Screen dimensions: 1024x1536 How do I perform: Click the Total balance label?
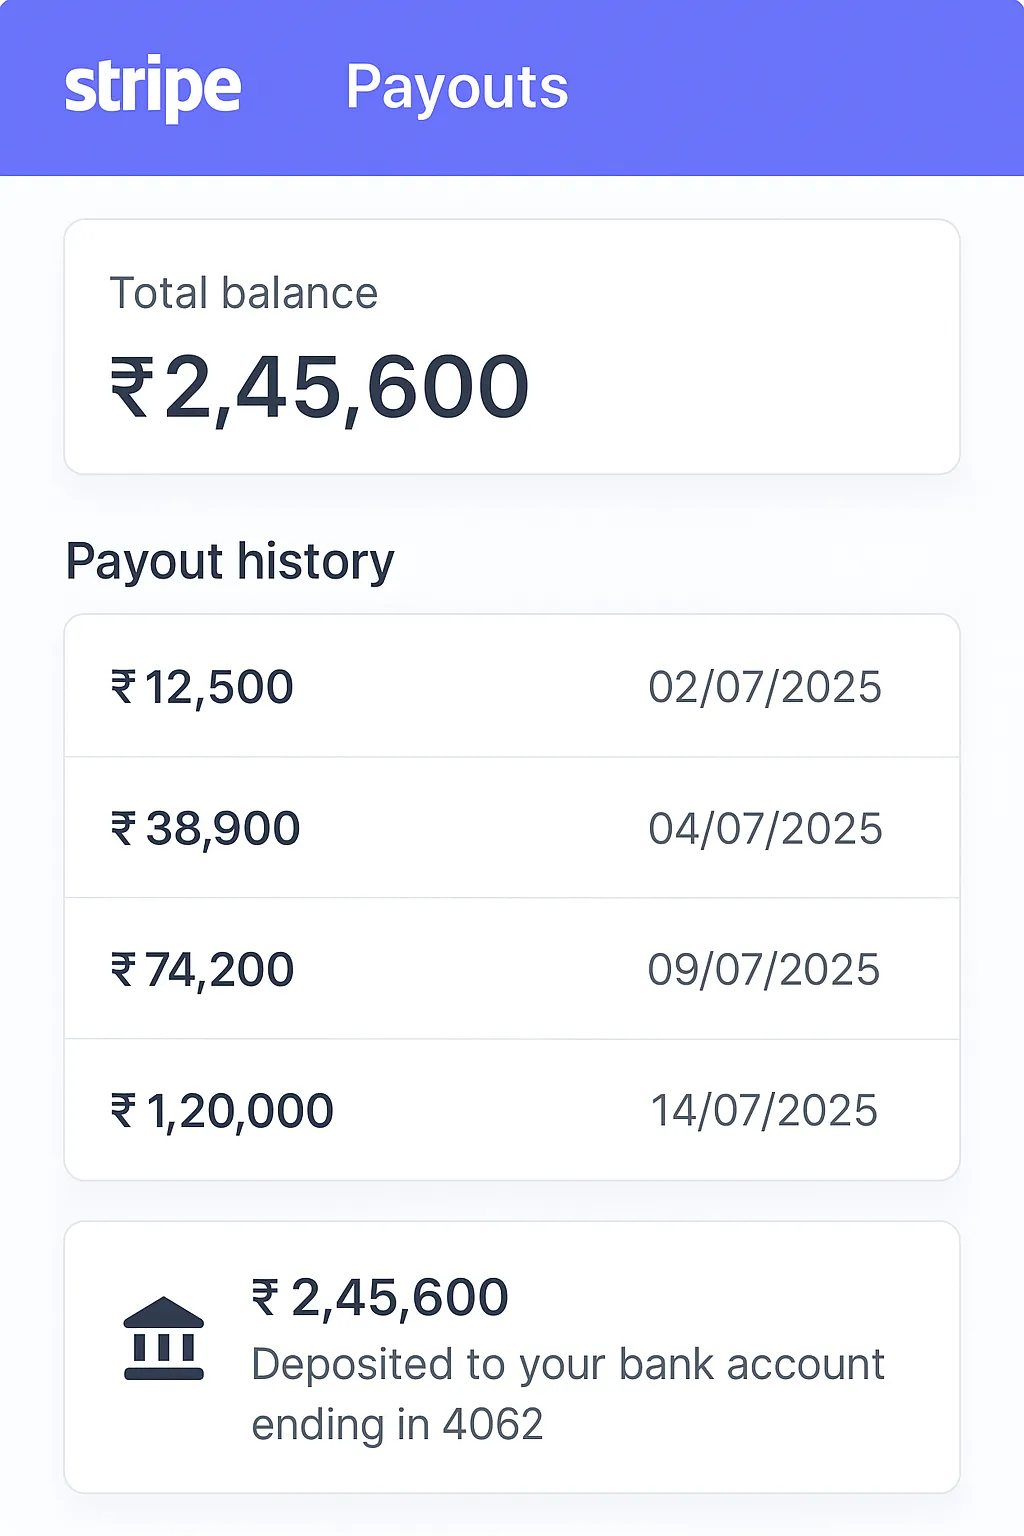(x=243, y=294)
